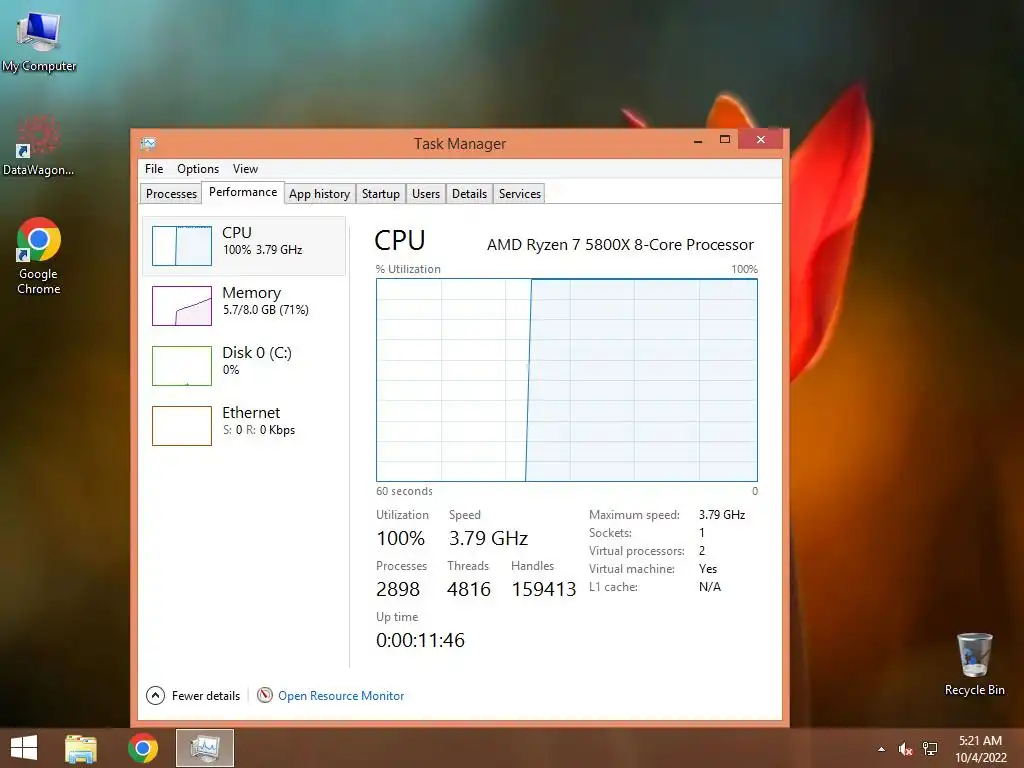
Task: Launch Google Chrome from the desktop
Action: (39, 255)
